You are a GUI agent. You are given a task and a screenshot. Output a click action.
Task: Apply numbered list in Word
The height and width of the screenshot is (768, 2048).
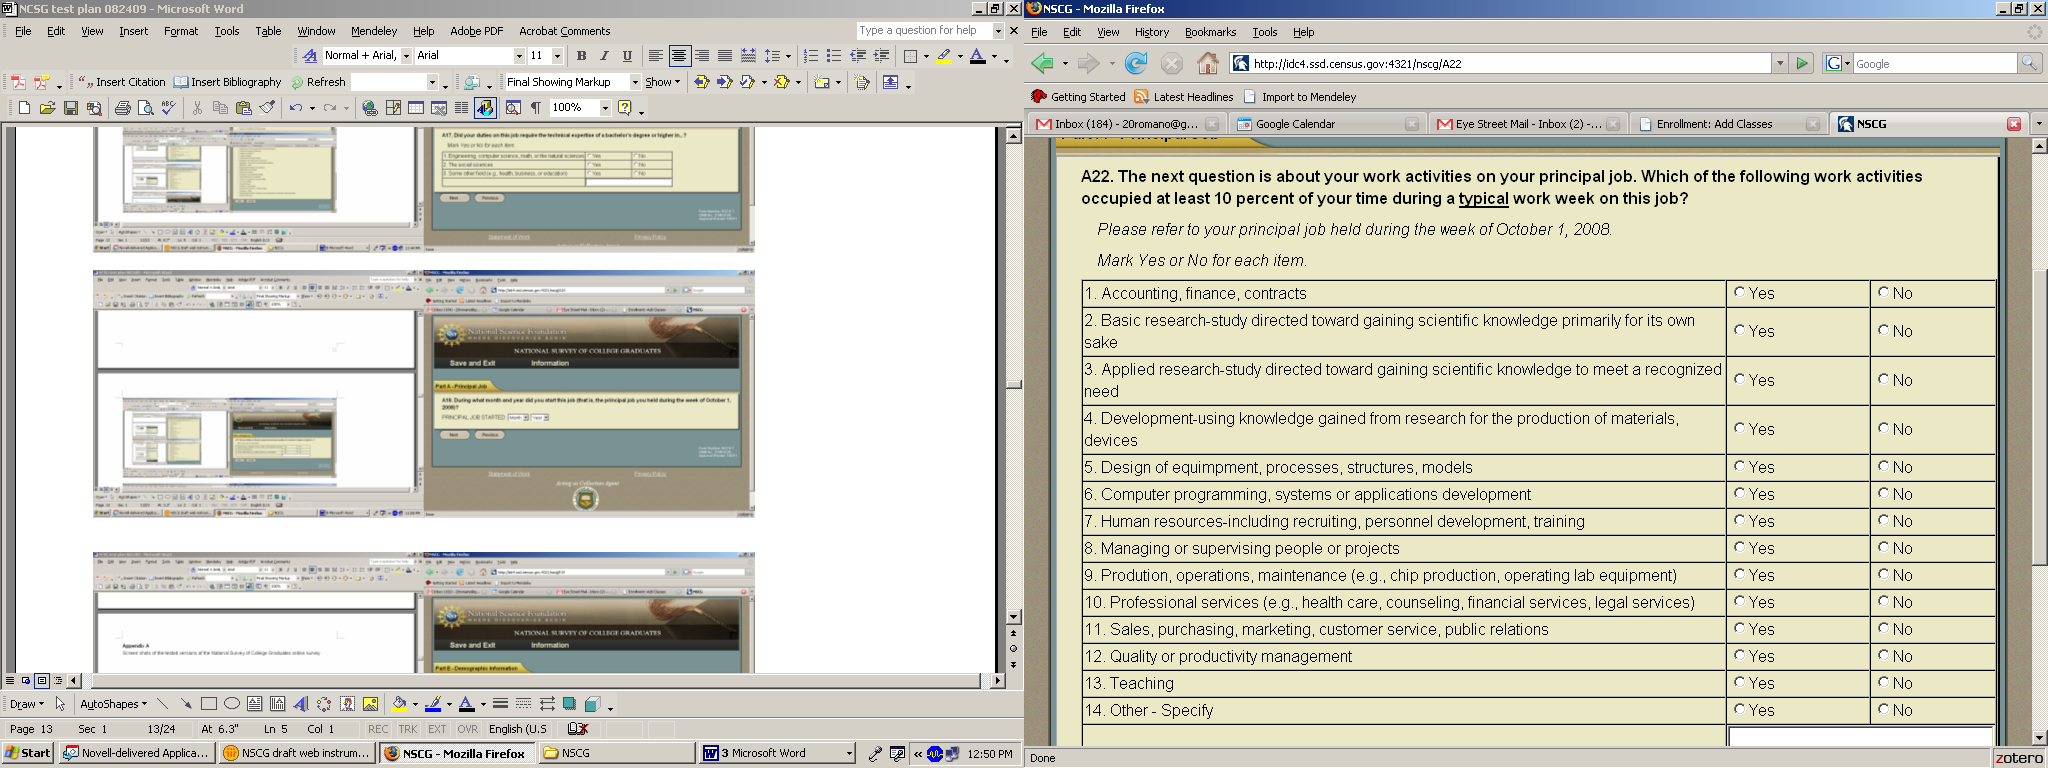(811, 56)
